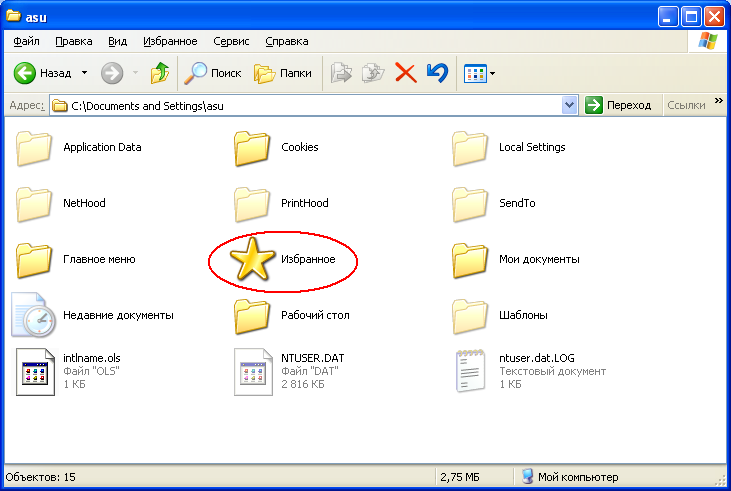Image resolution: width=731 pixels, height=491 pixels.
Task: Click the Windows flag logo icon
Action: point(708,41)
